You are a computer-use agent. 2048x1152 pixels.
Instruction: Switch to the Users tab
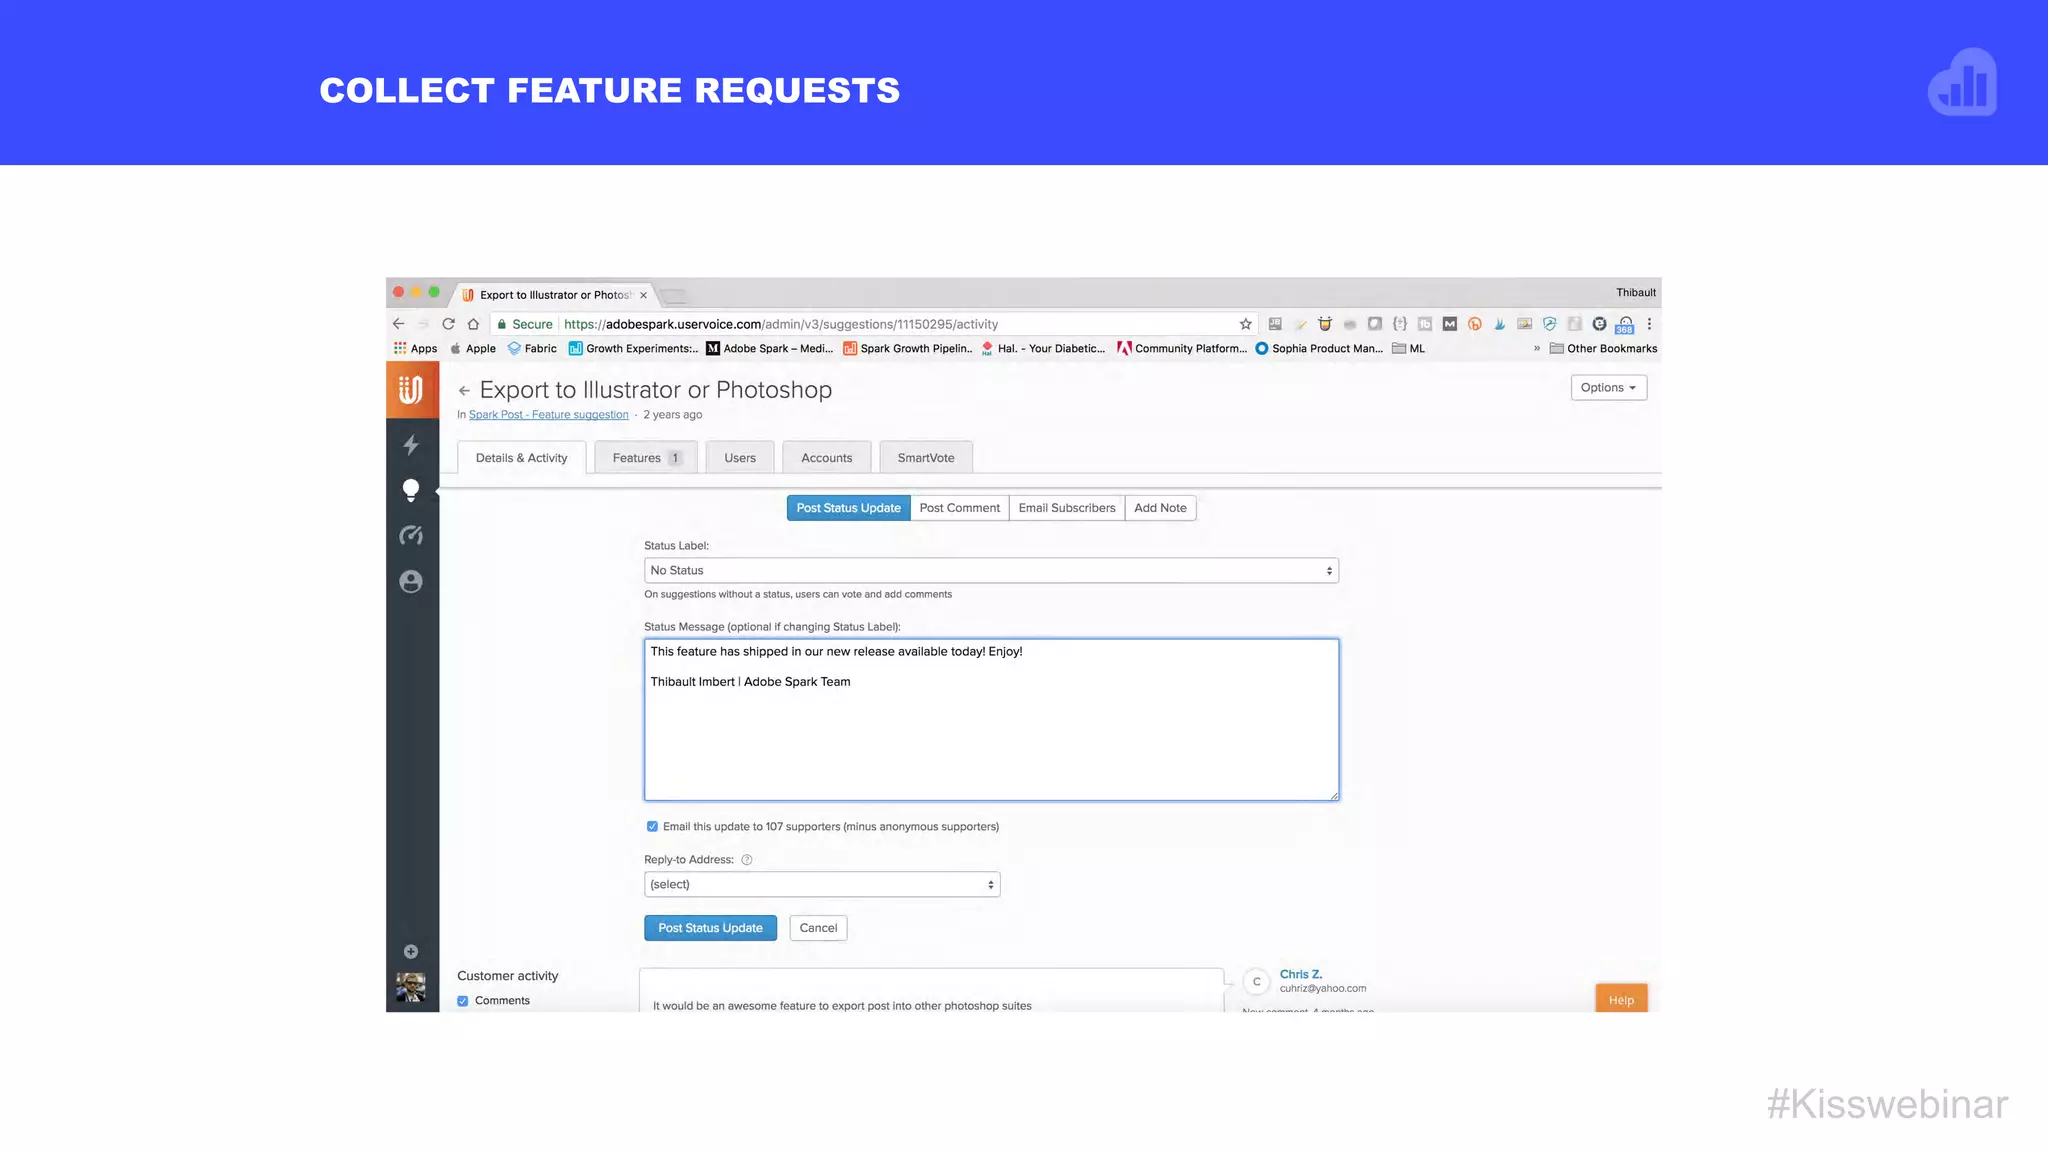(740, 458)
